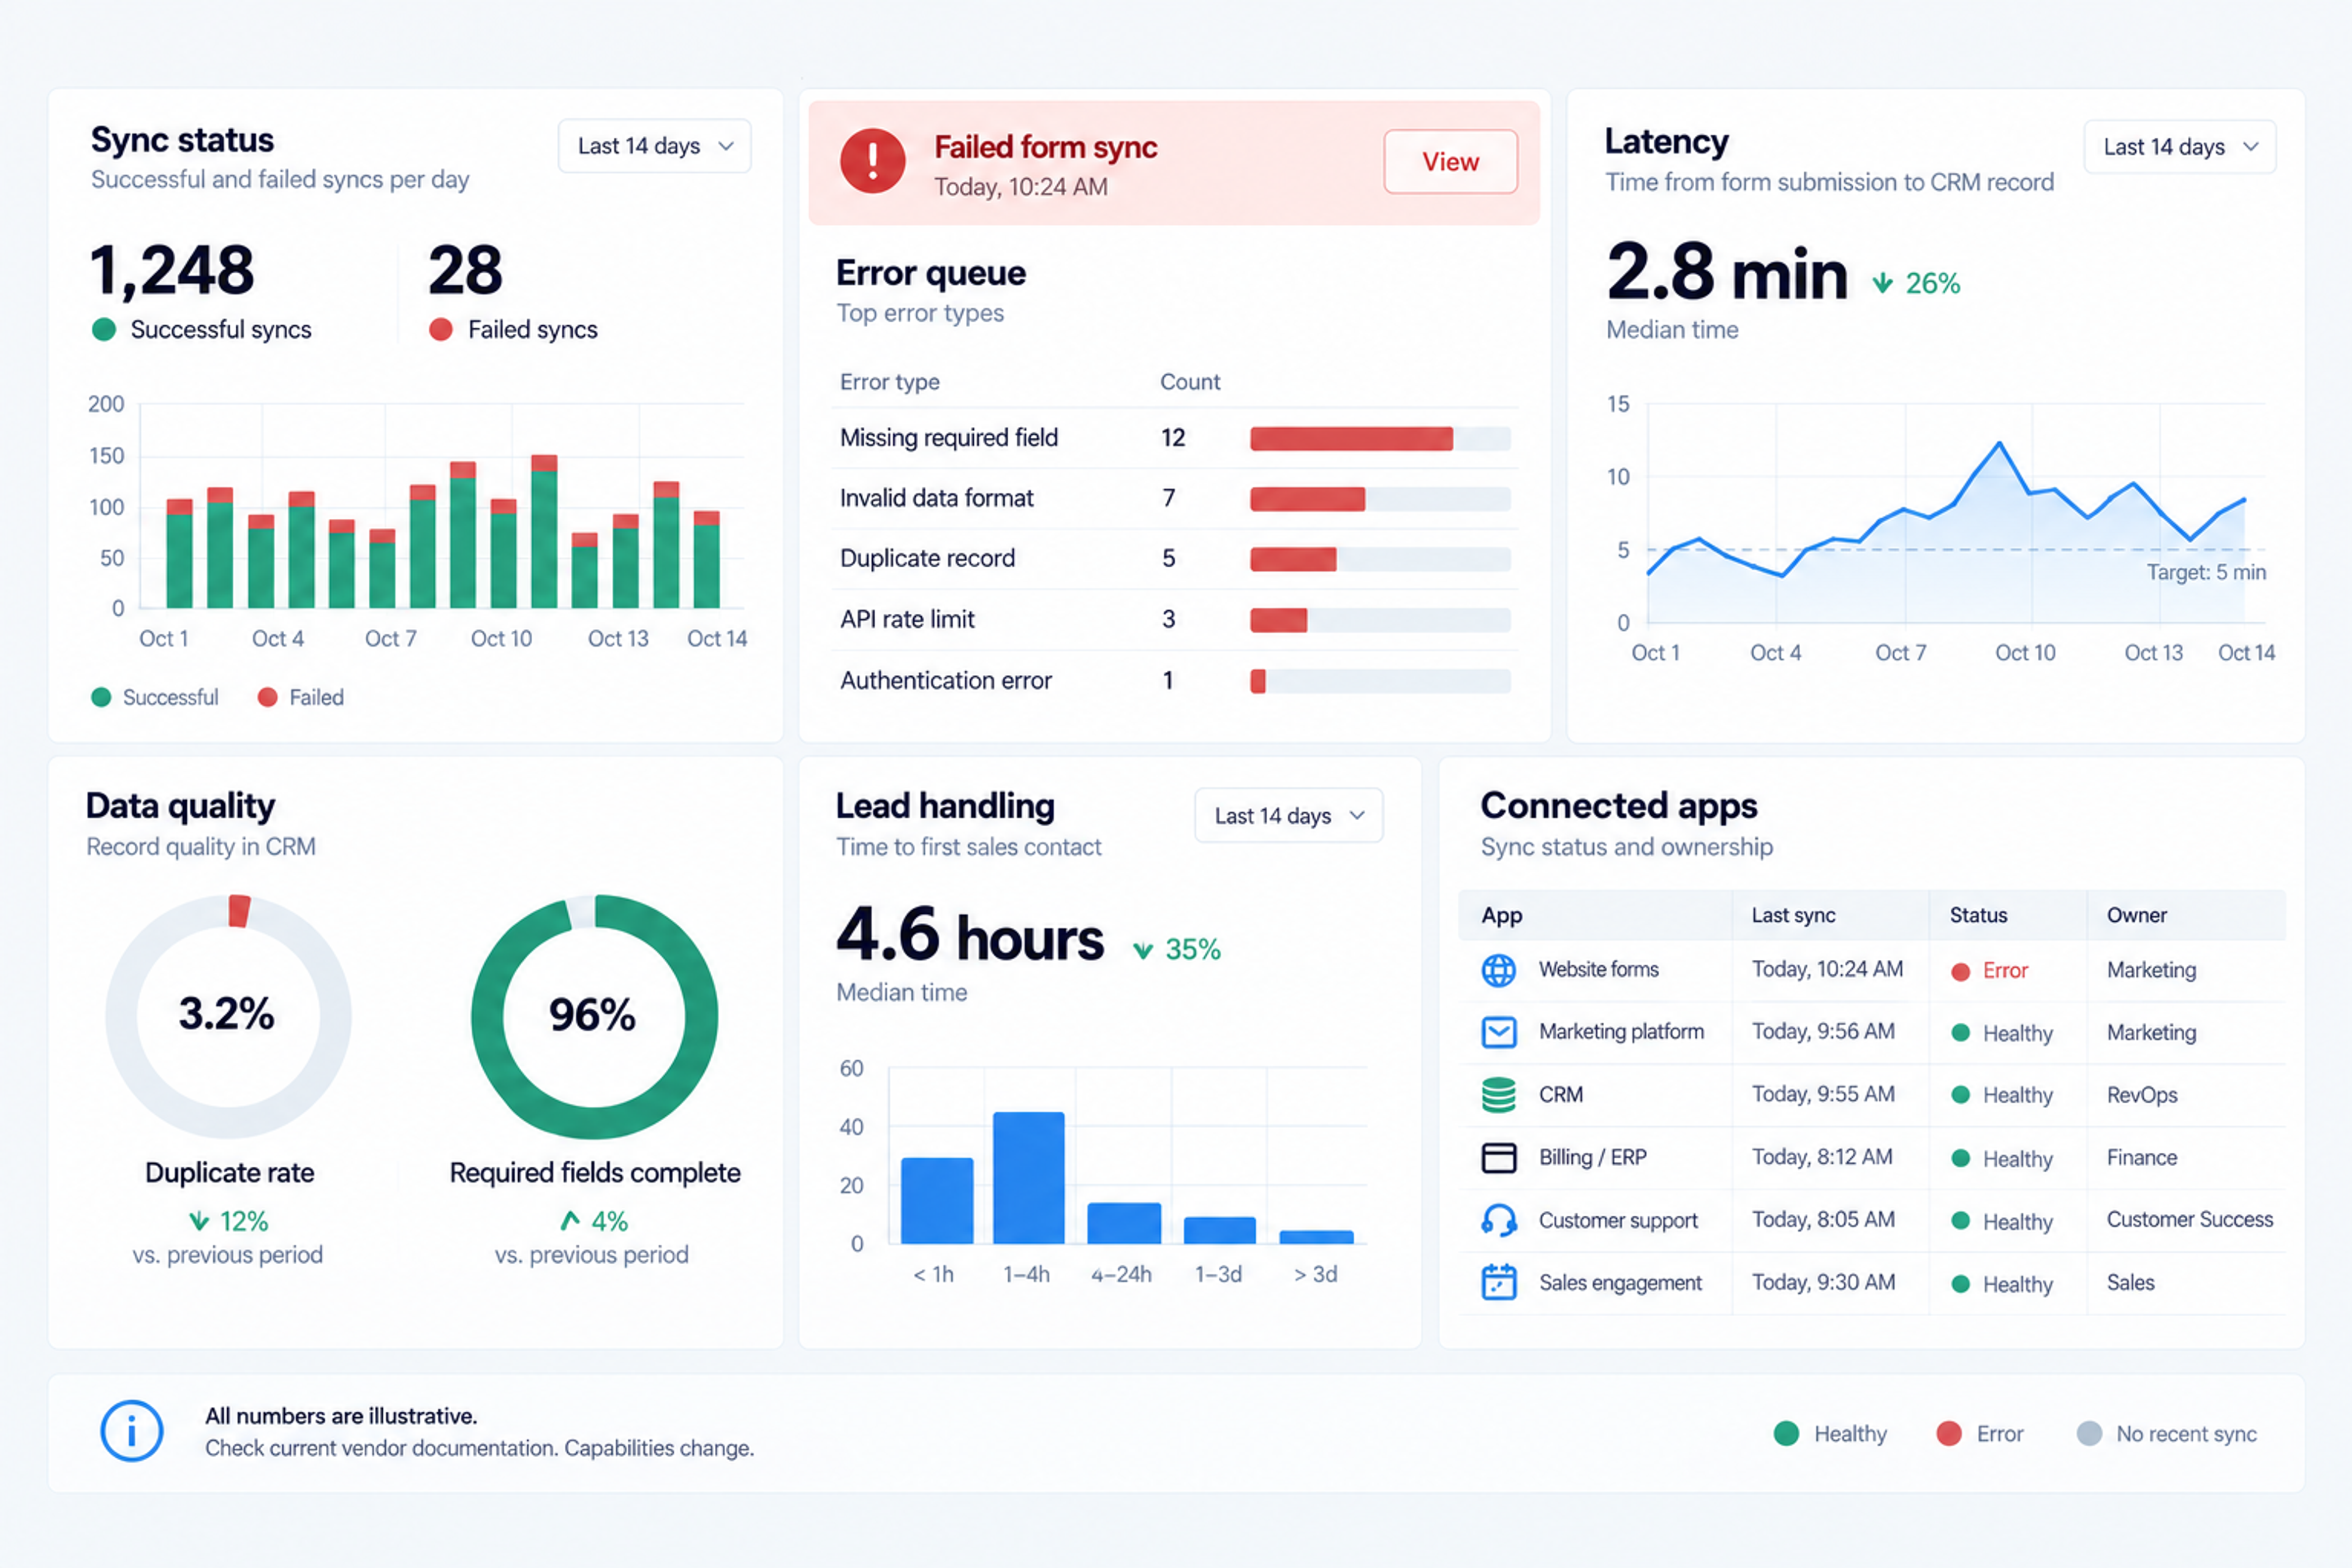Click the No recent sync legend entry

coord(2167,1434)
